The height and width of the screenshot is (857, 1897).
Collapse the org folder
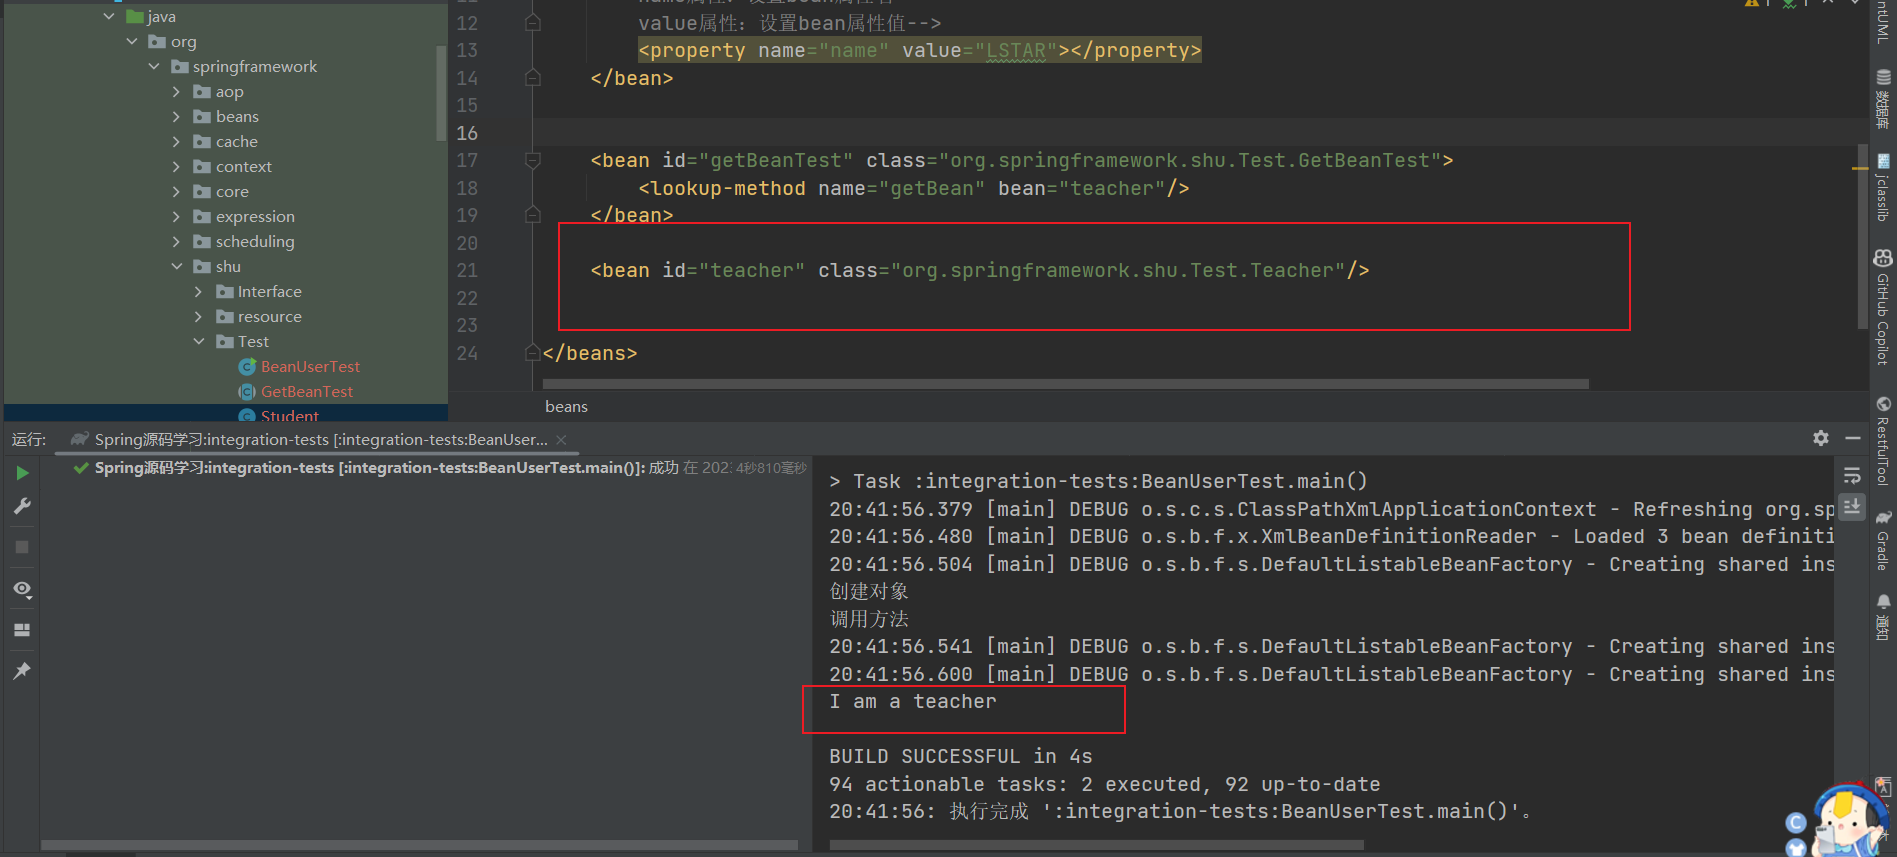click(x=132, y=41)
